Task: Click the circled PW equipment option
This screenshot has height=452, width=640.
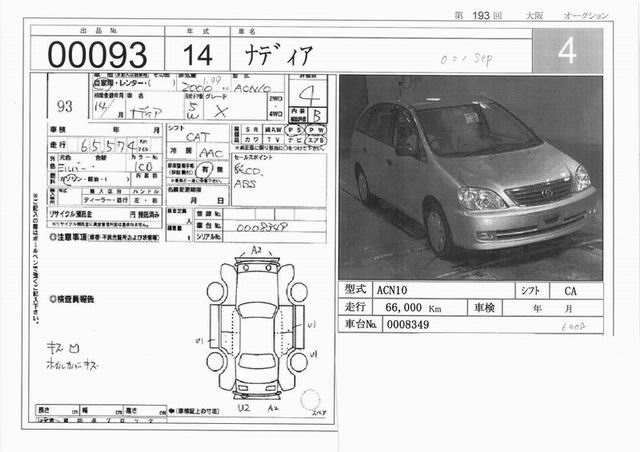Action: coord(316,130)
